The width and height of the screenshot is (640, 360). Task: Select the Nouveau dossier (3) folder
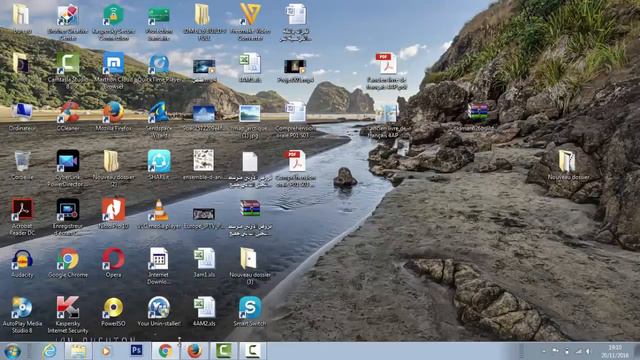tap(248, 259)
